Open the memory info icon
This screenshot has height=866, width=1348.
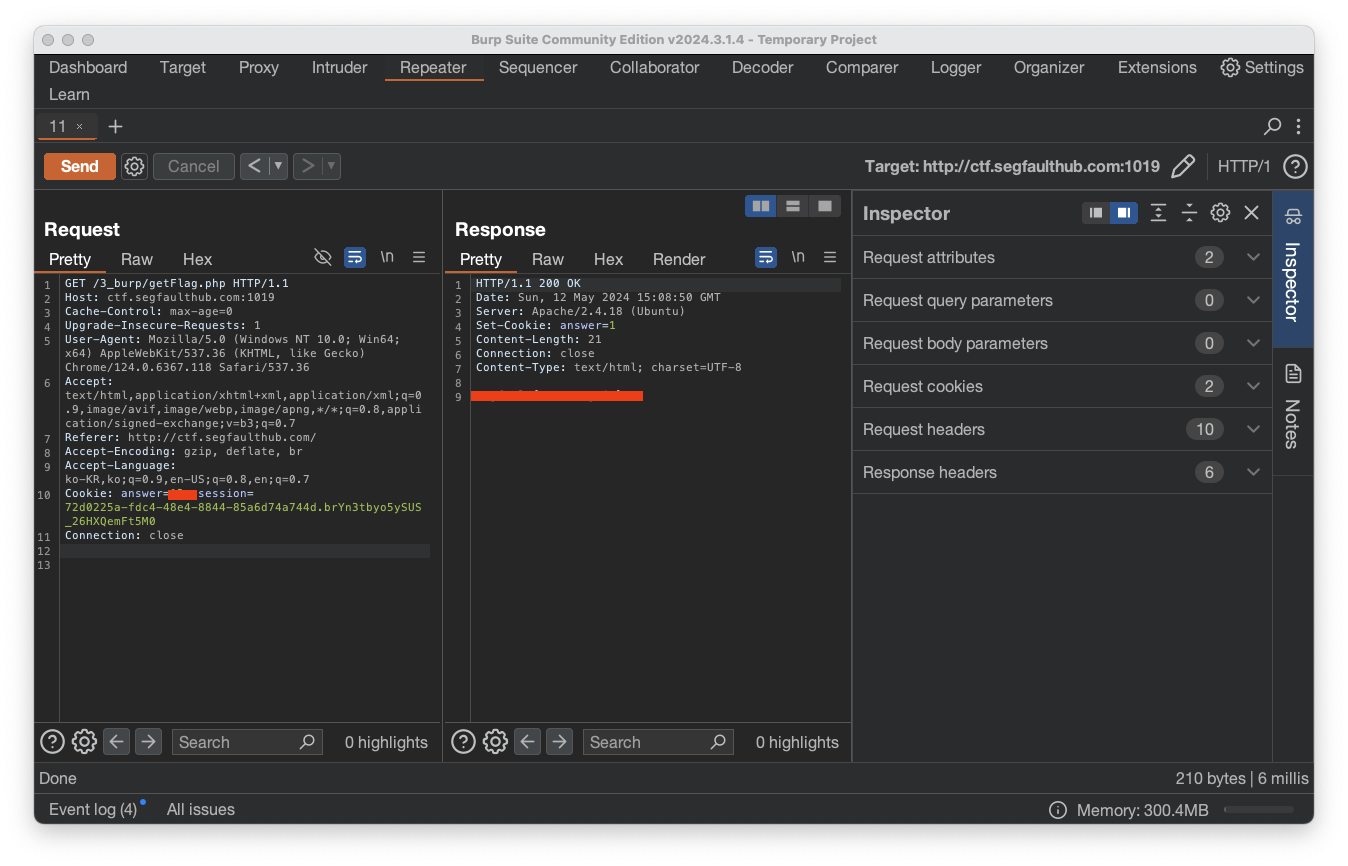tap(1057, 810)
